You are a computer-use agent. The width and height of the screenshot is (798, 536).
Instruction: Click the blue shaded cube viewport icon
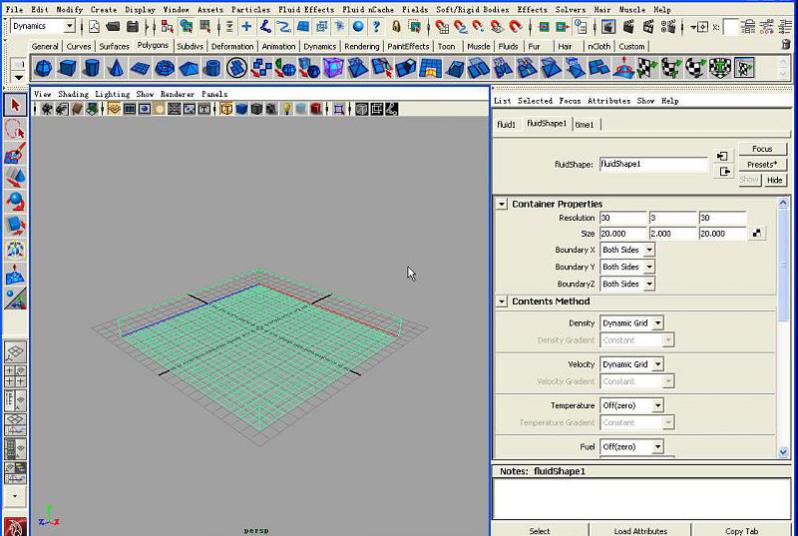(x=241, y=108)
